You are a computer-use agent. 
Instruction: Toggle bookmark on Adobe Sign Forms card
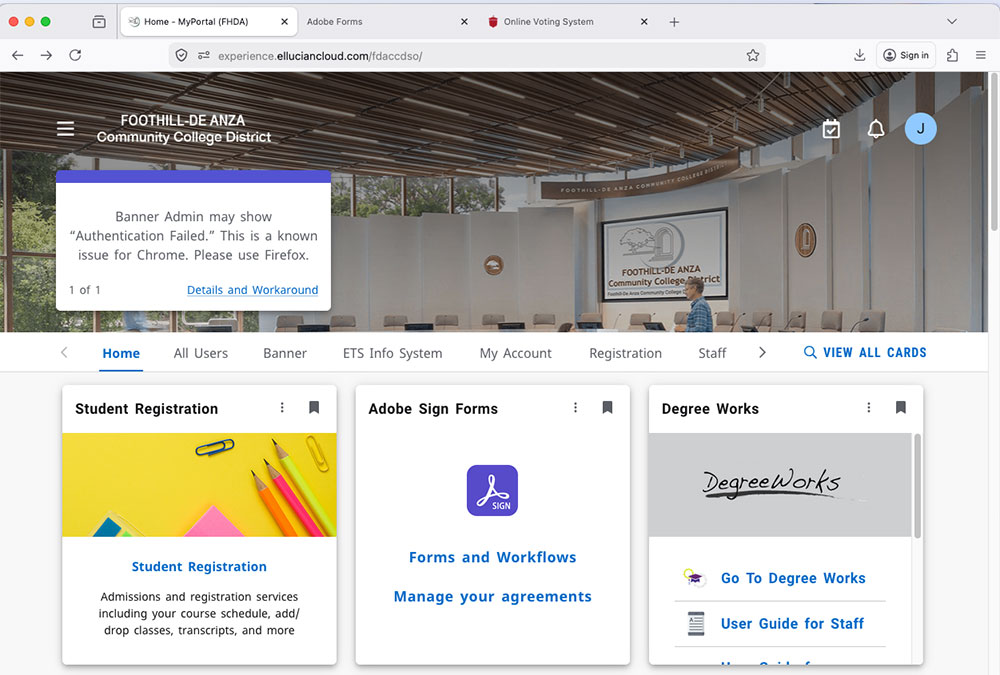click(x=607, y=408)
